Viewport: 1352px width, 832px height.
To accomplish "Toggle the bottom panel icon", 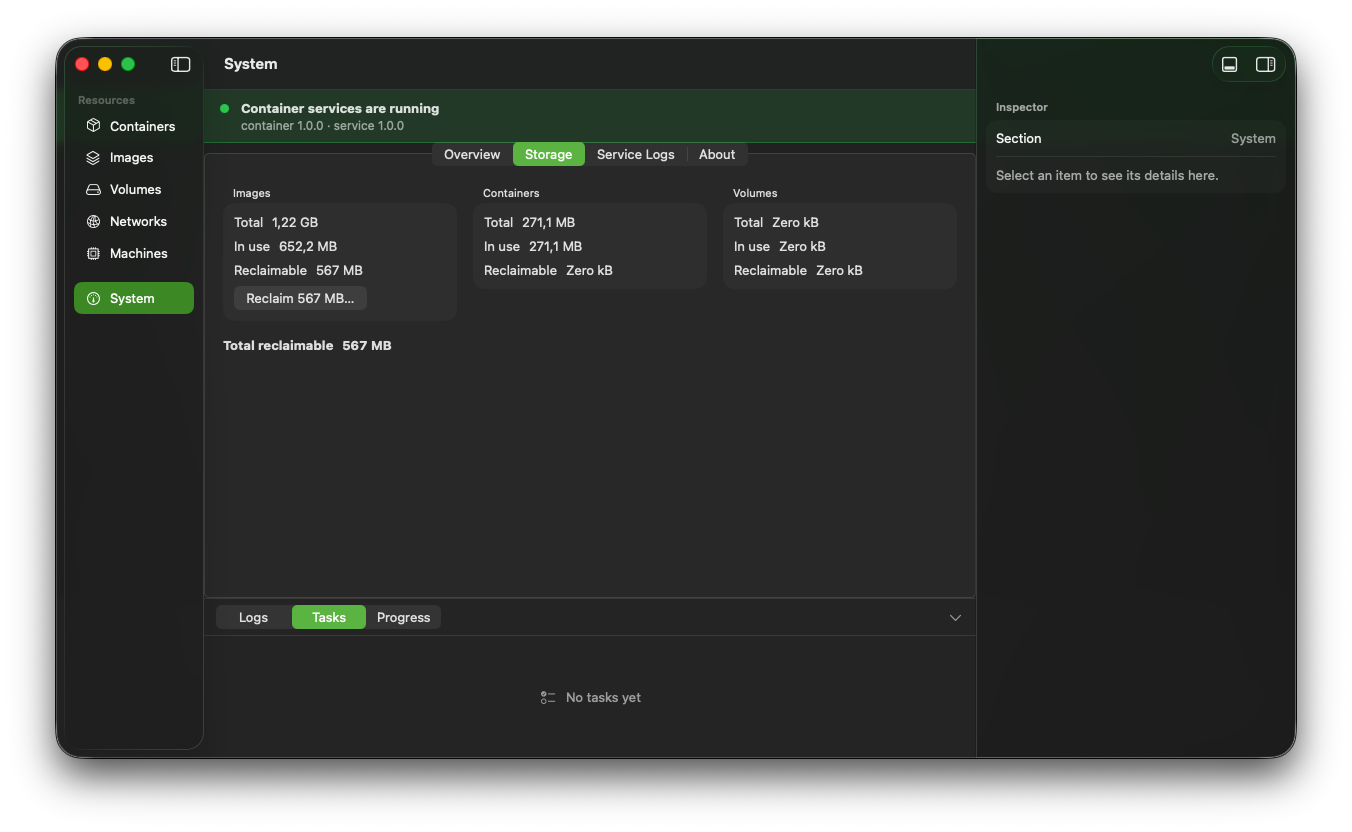I will [1230, 64].
